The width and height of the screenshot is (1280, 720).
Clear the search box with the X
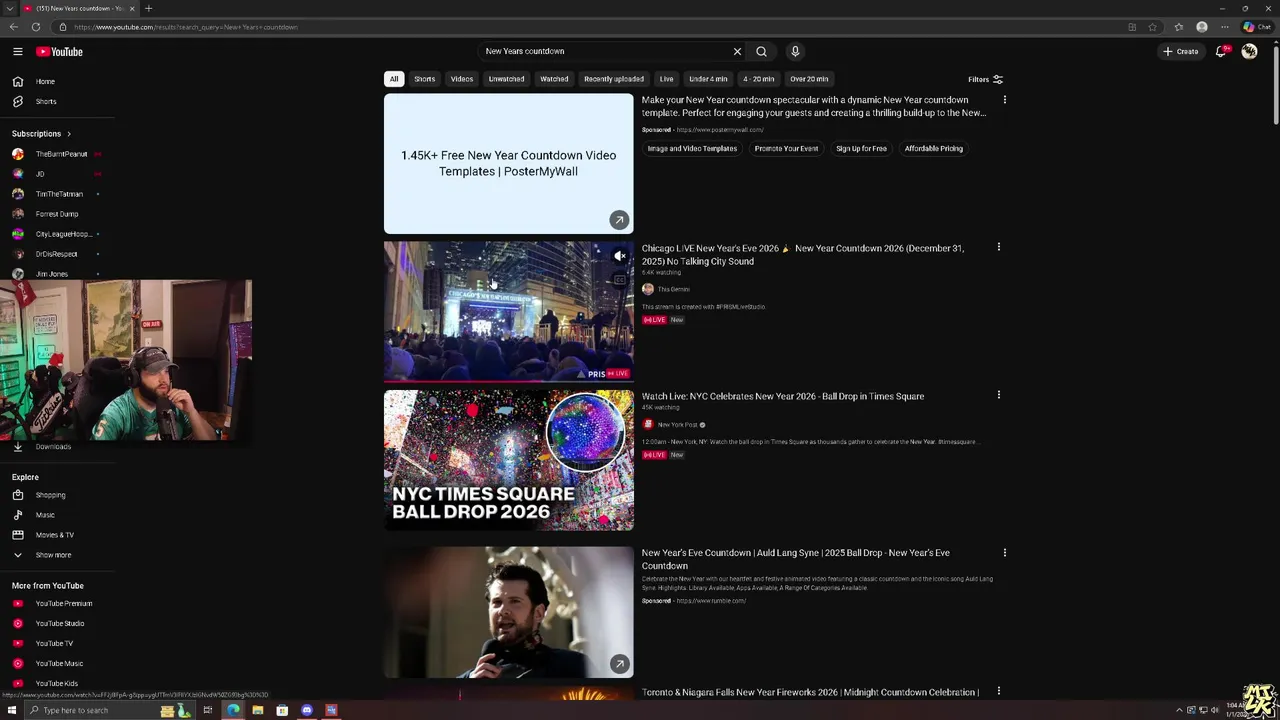[x=737, y=51]
